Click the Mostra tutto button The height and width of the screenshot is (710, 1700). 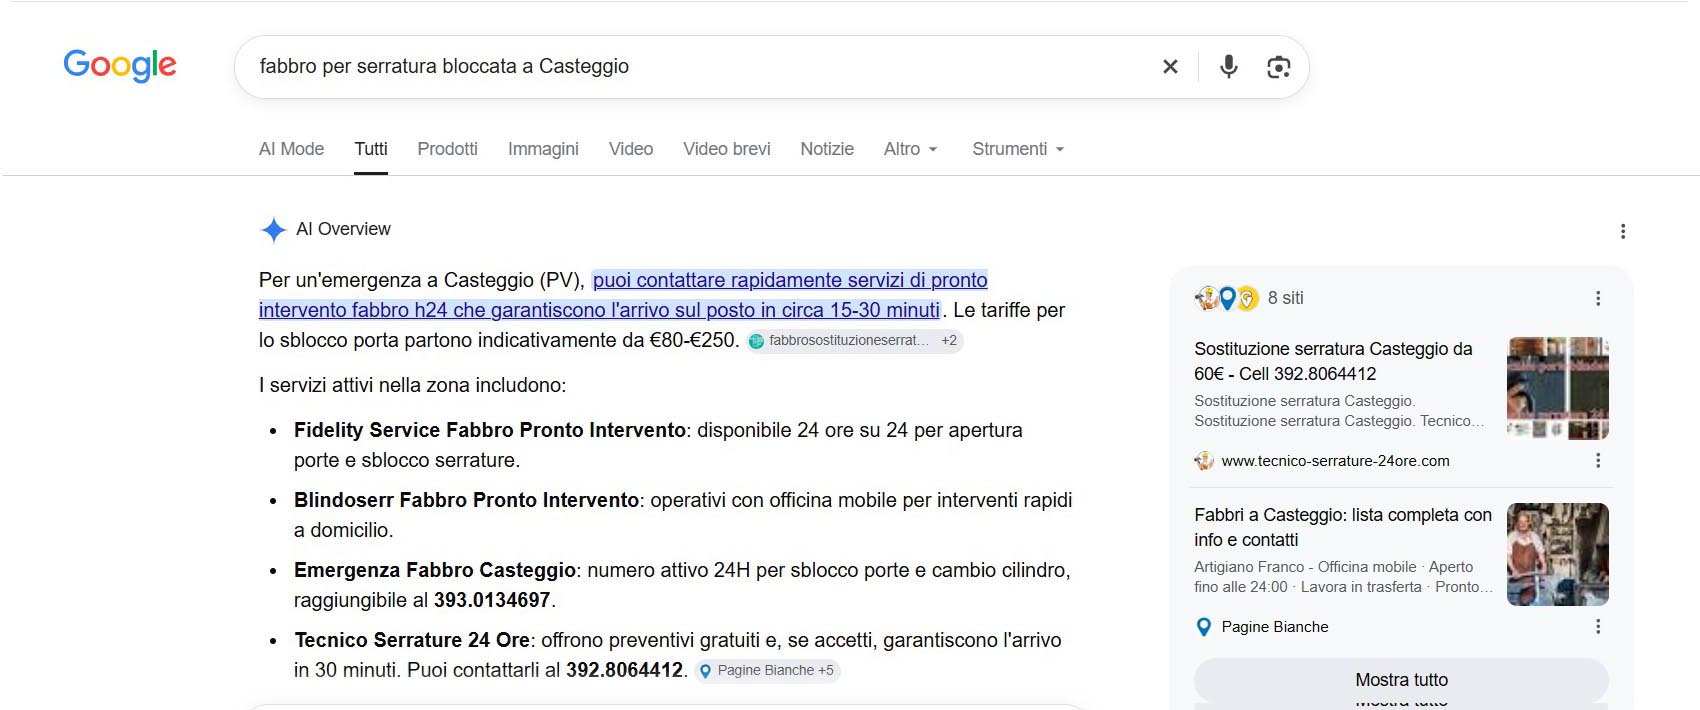(x=1401, y=680)
